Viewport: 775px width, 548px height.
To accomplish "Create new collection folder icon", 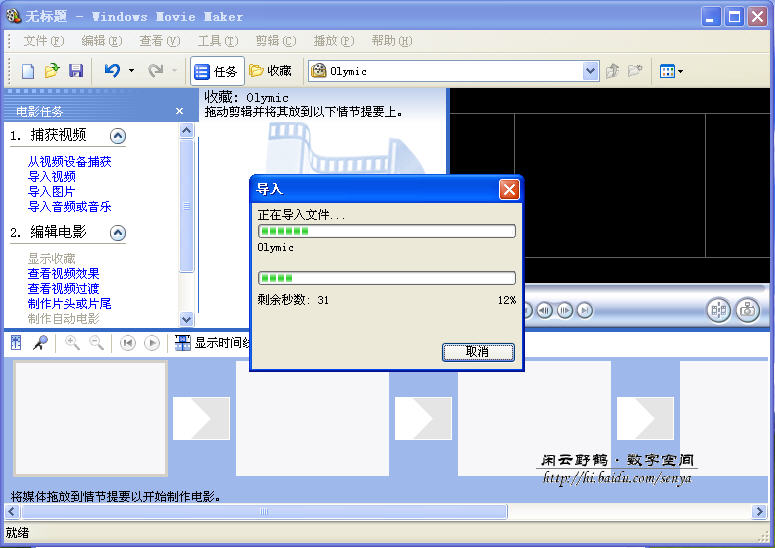I will [635, 71].
